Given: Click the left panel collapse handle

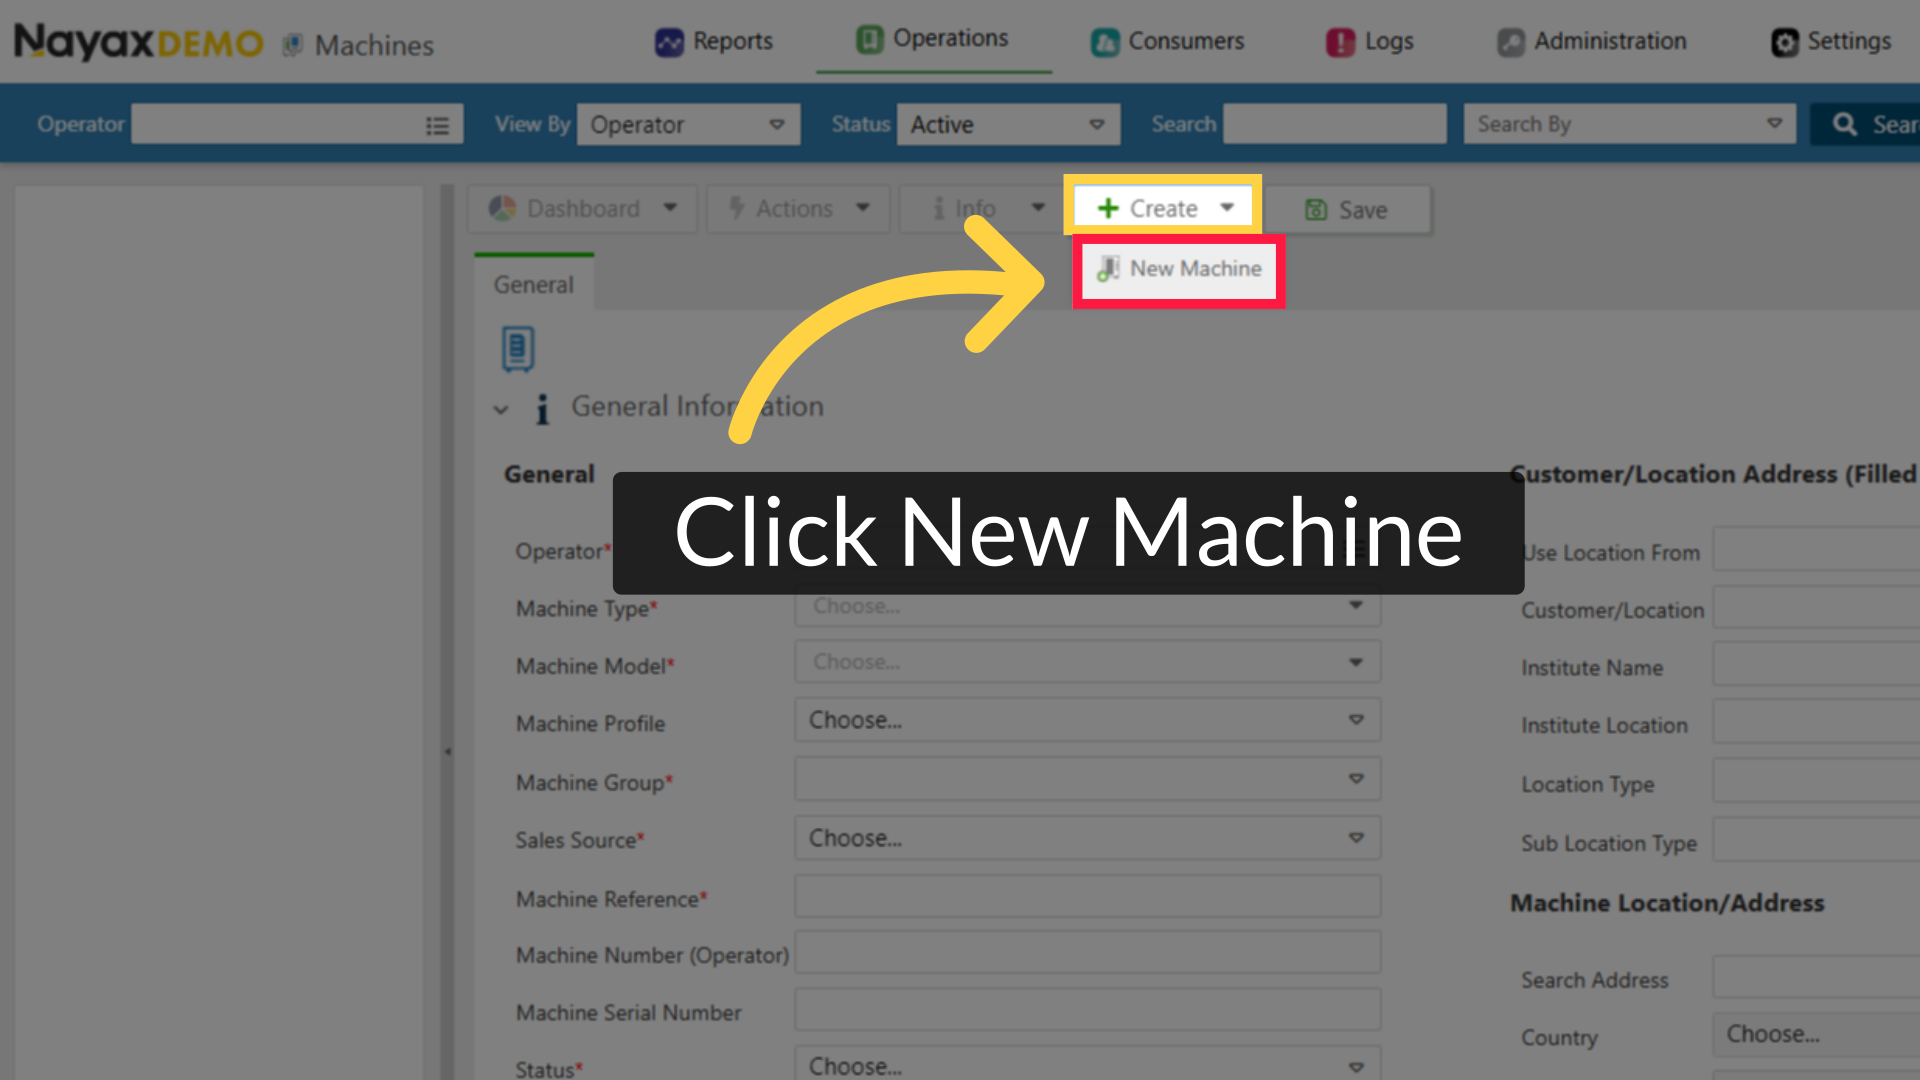Looking at the screenshot, I should point(447,750).
